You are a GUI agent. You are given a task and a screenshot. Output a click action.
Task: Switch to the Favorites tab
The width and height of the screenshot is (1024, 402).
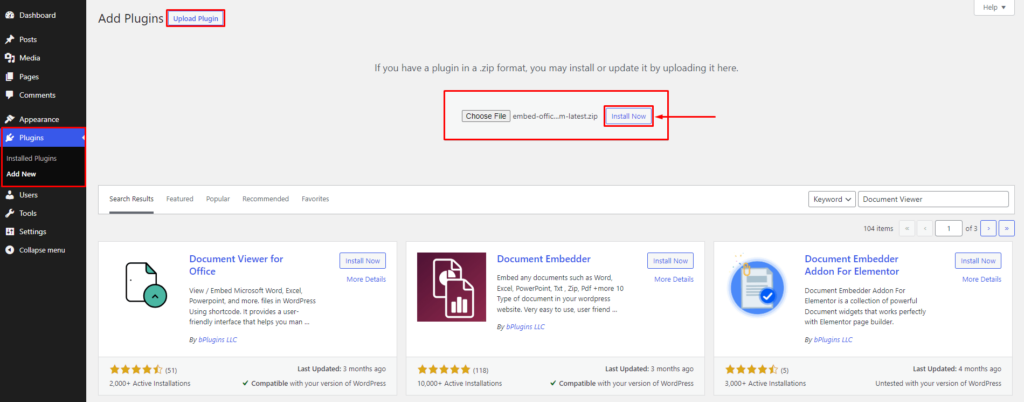click(315, 199)
